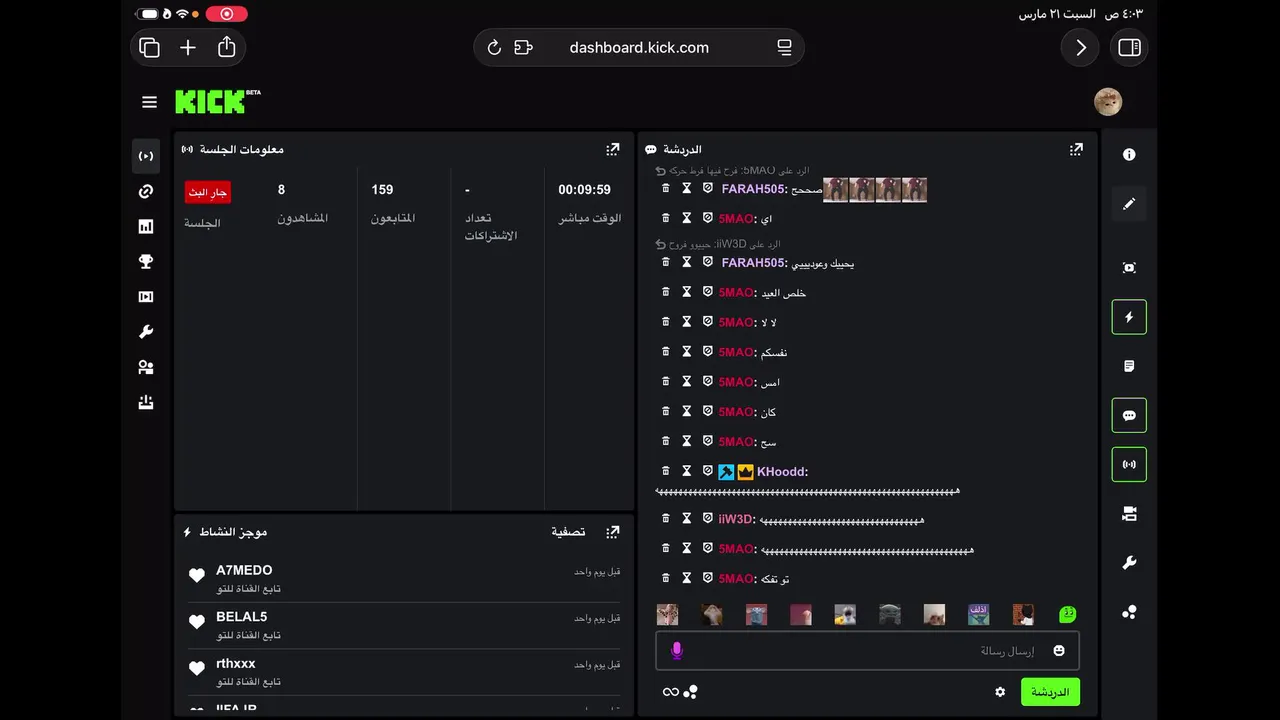
Task: Delete 5MAO message تو تفكه
Action: click(x=666, y=578)
